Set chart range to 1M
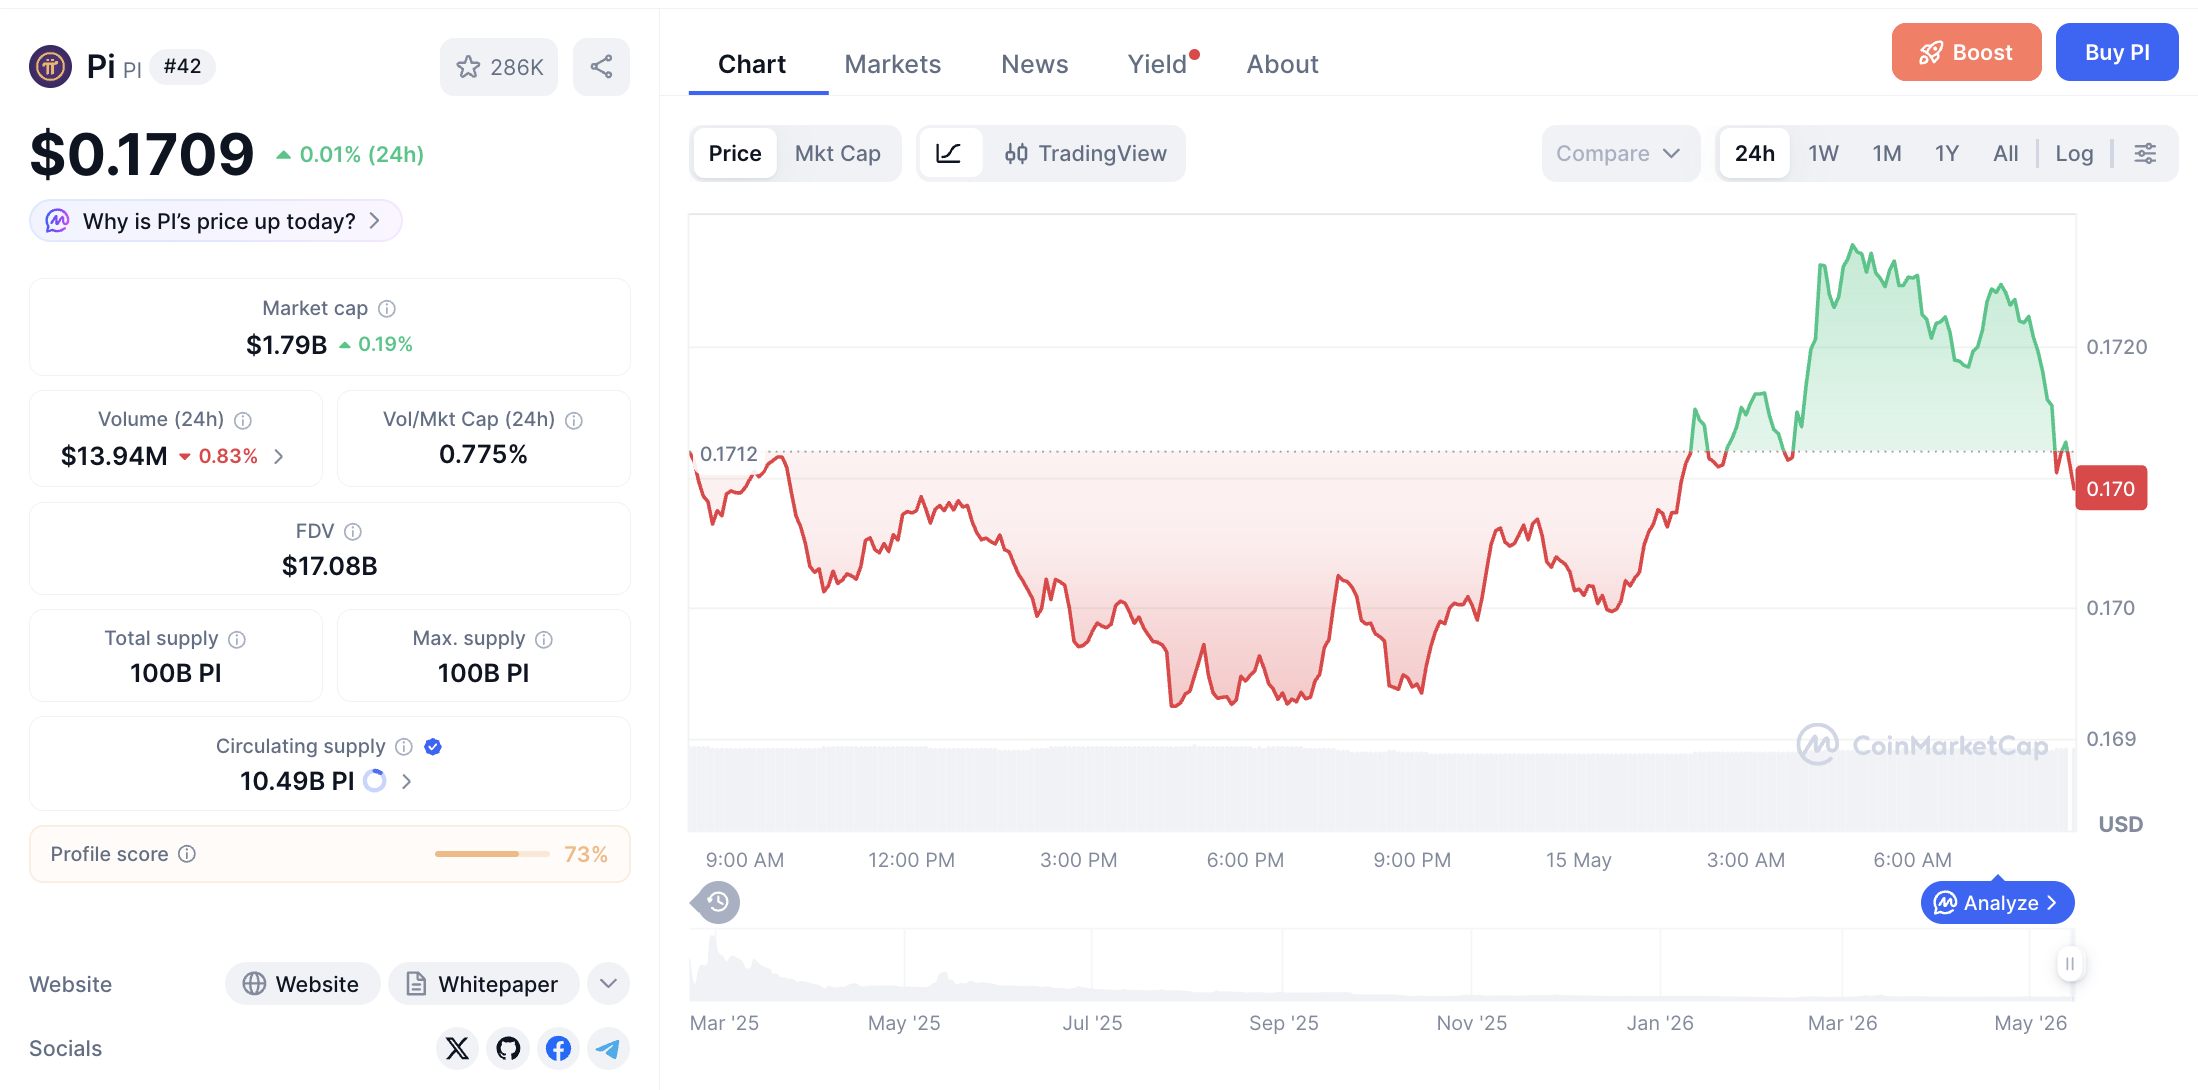Image resolution: width=2198 pixels, height=1090 pixels. 1887,153
